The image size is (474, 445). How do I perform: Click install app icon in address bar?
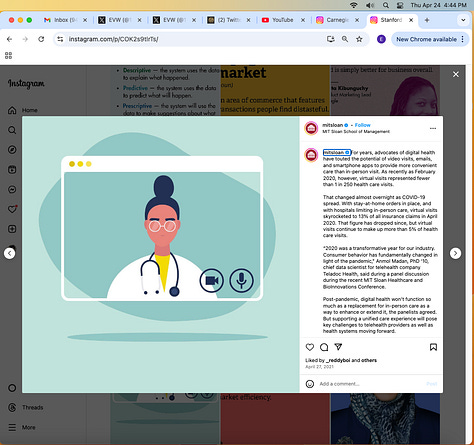(x=331, y=39)
